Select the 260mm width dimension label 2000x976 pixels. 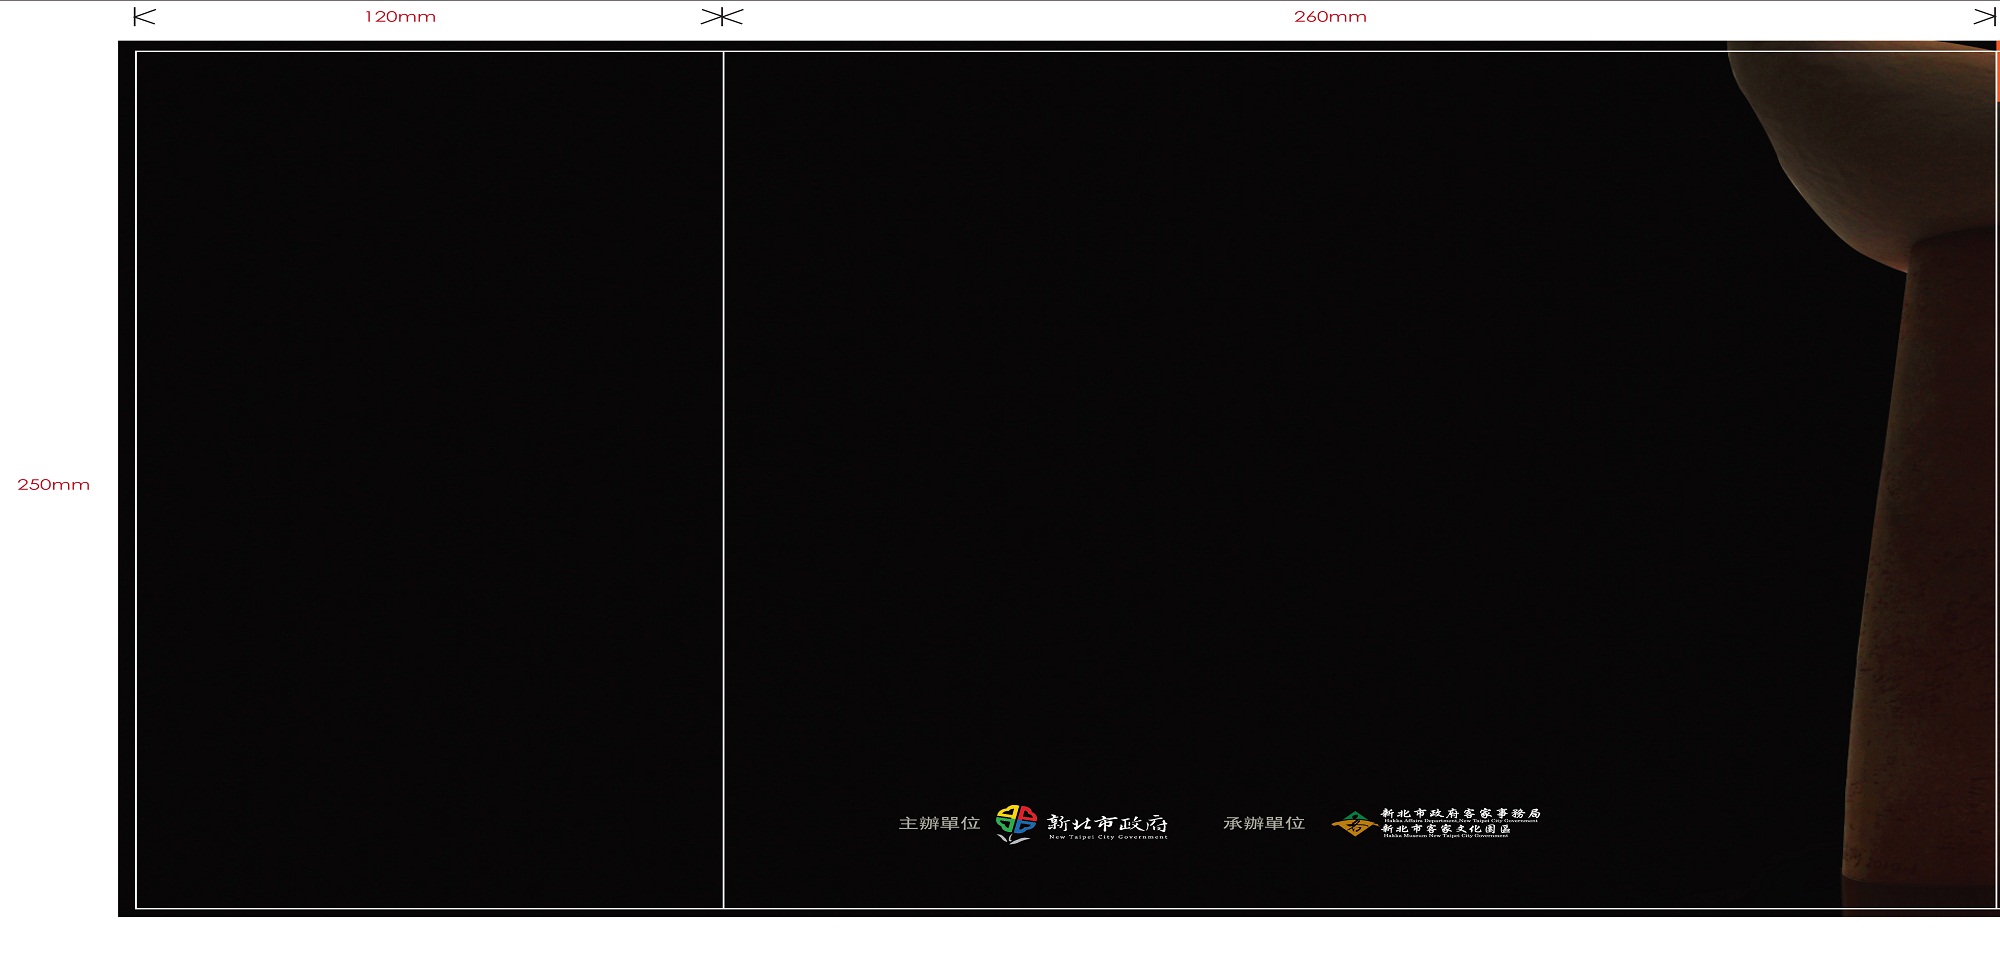(x=1330, y=17)
